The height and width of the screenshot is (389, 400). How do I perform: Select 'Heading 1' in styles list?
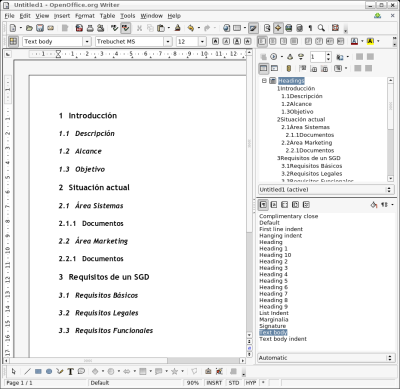(x=273, y=249)
